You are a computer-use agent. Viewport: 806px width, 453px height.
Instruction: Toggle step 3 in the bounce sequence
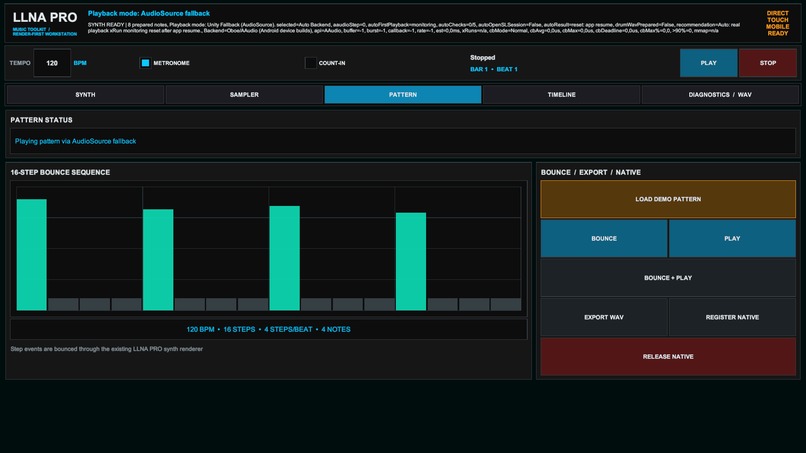tap(95, 304)
